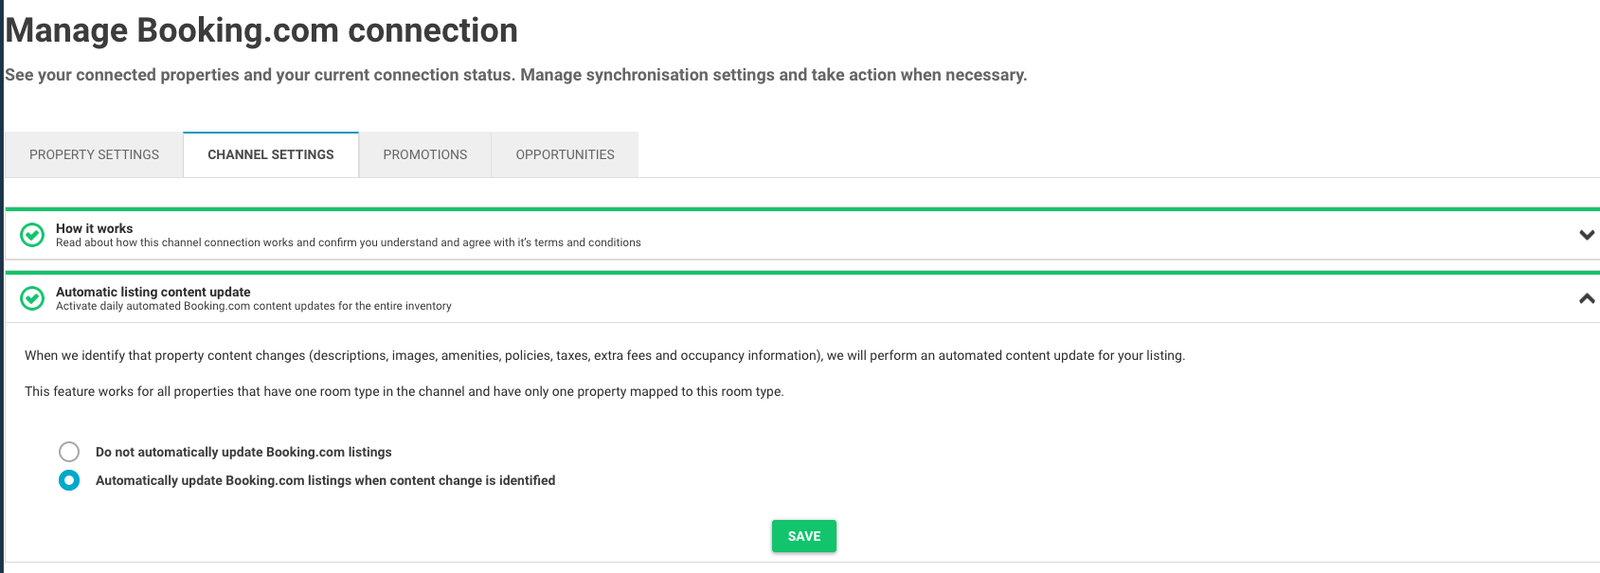Open the Opportunities tab
This screenshot has height=573, width=1600.
(x=565, y=155)
